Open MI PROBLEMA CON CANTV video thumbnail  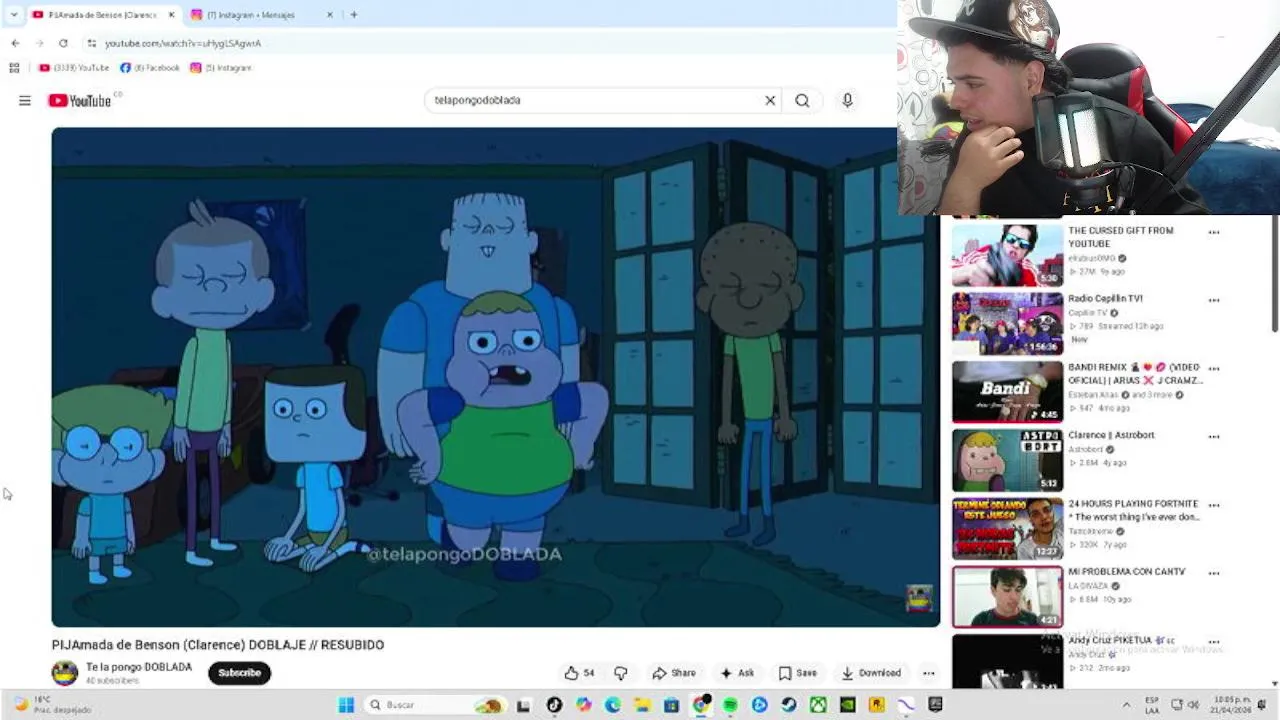(x=1007, y=597)
